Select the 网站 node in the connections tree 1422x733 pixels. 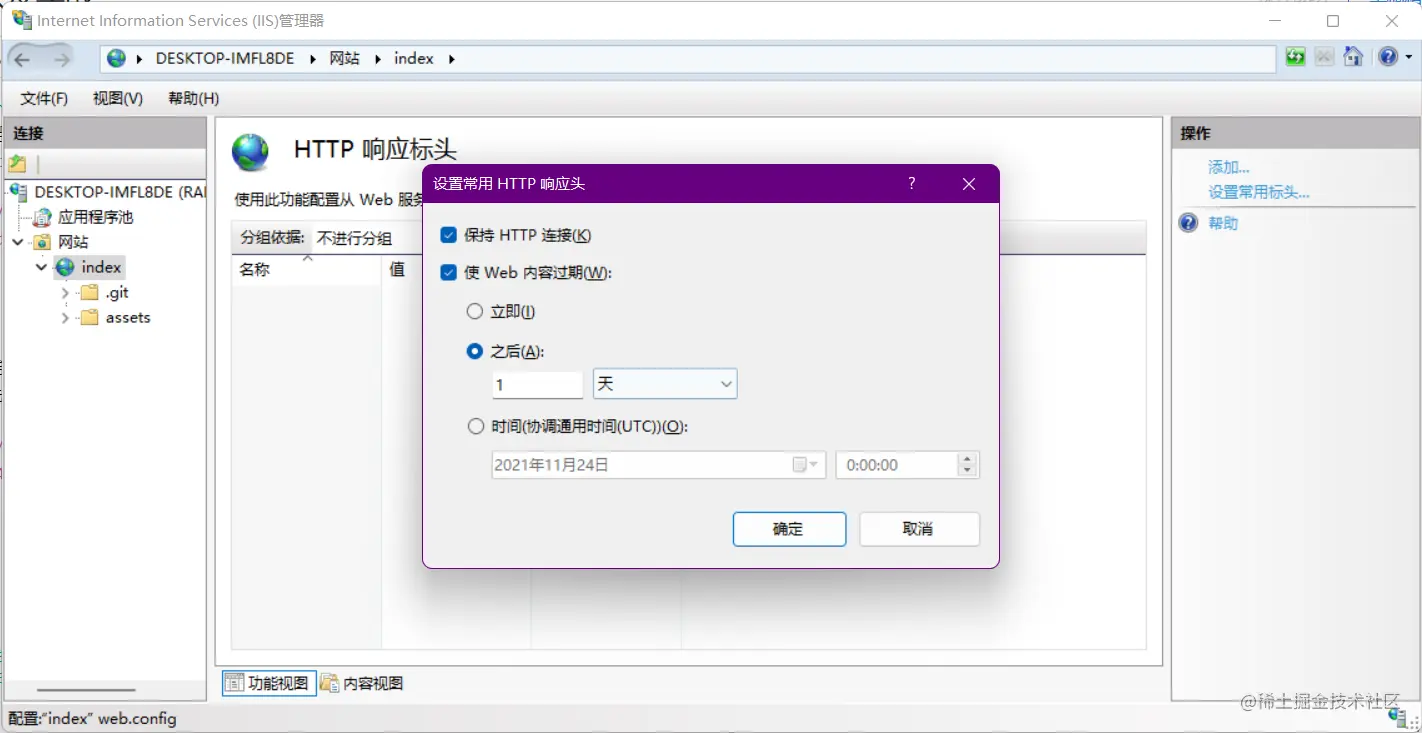(x=73, y=242)
